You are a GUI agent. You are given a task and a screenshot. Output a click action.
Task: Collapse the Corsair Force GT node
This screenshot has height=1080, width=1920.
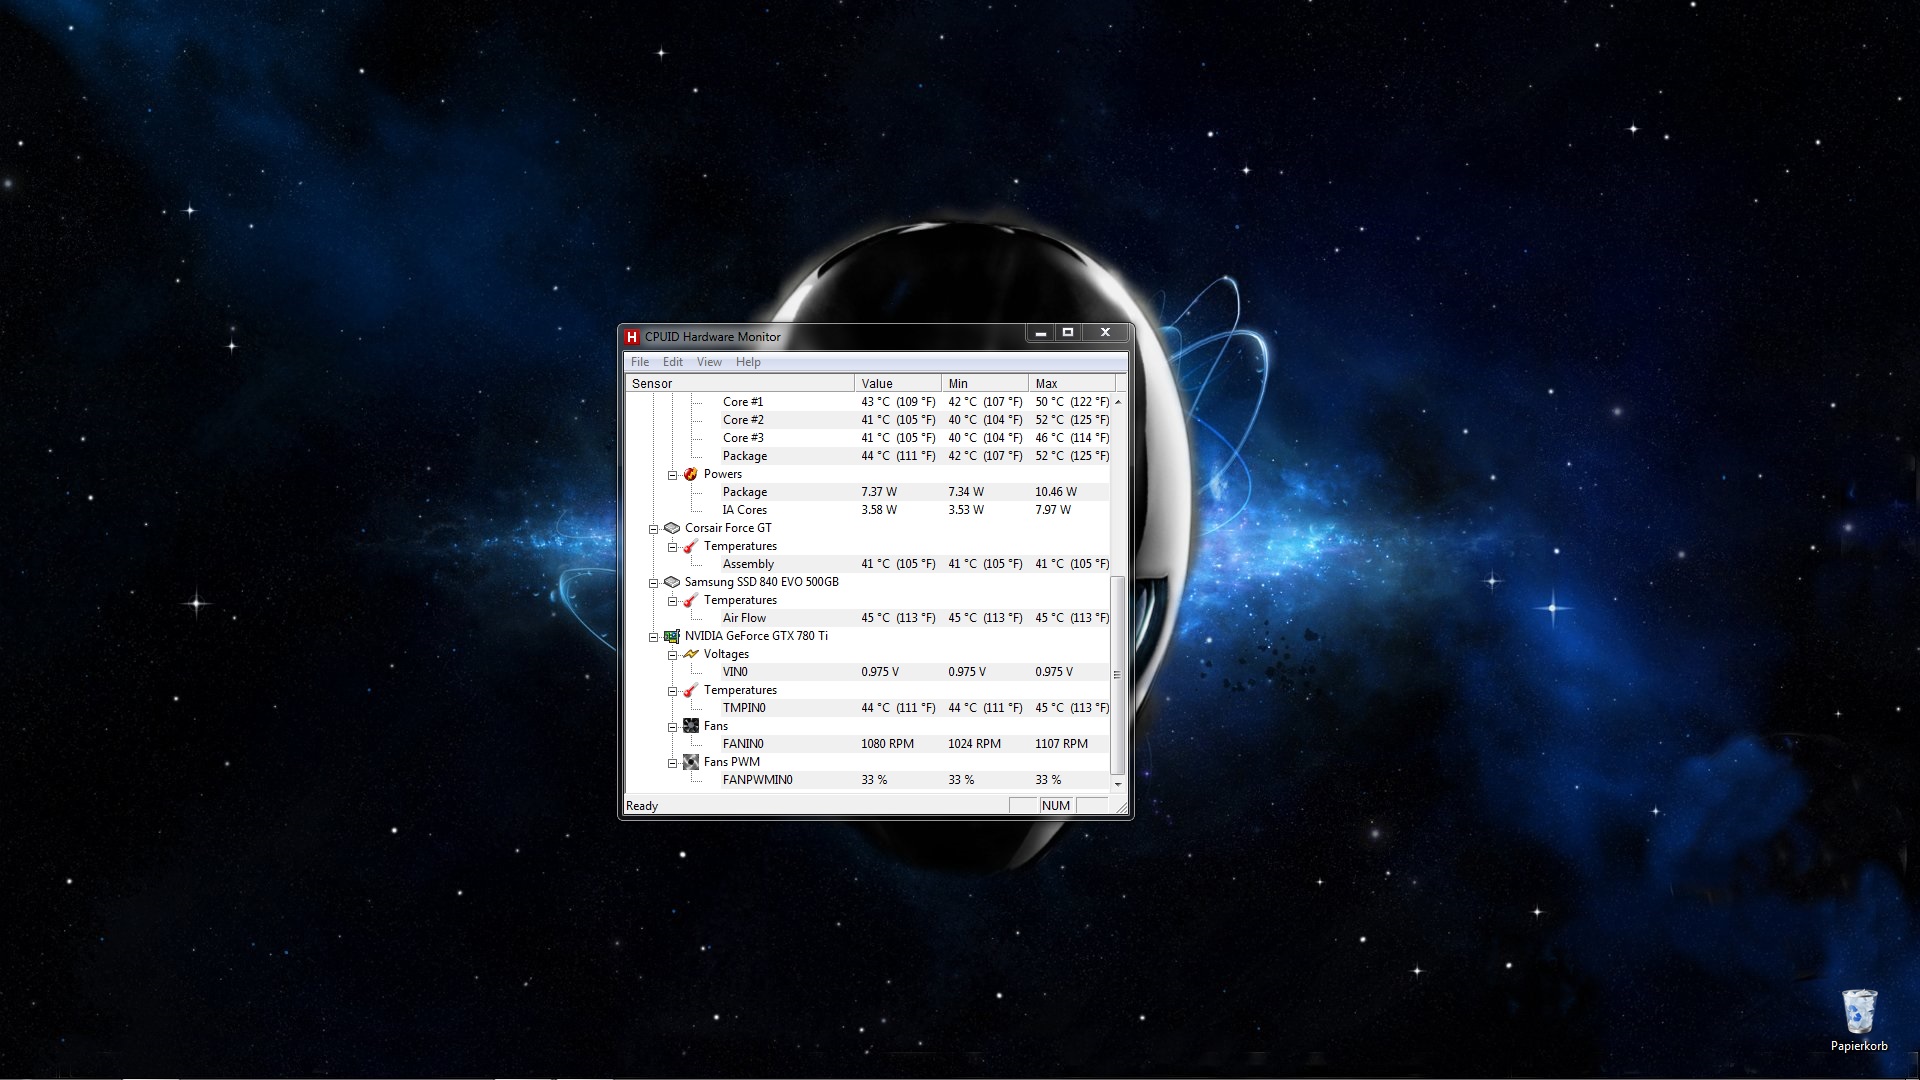point(654,529)
